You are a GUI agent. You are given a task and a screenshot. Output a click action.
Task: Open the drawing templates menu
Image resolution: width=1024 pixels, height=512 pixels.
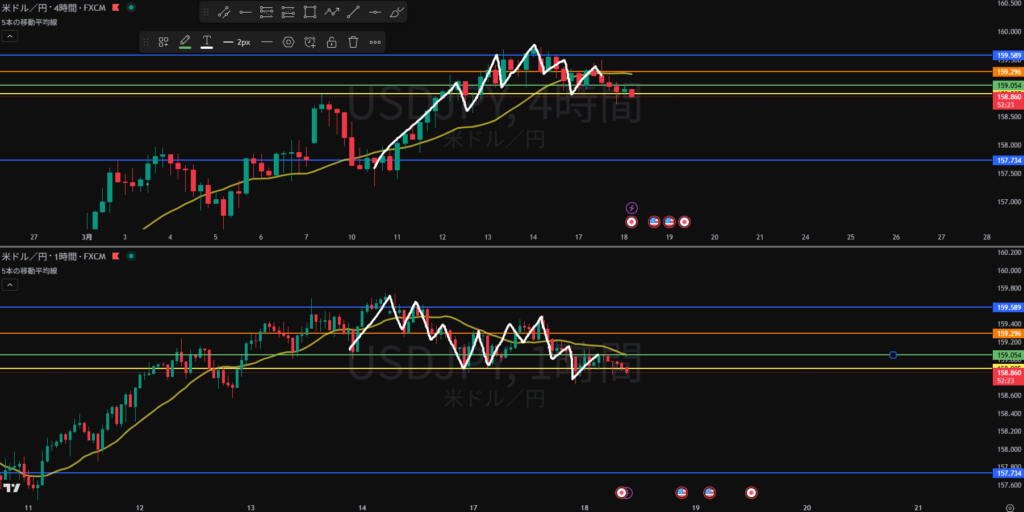(163, 42)
